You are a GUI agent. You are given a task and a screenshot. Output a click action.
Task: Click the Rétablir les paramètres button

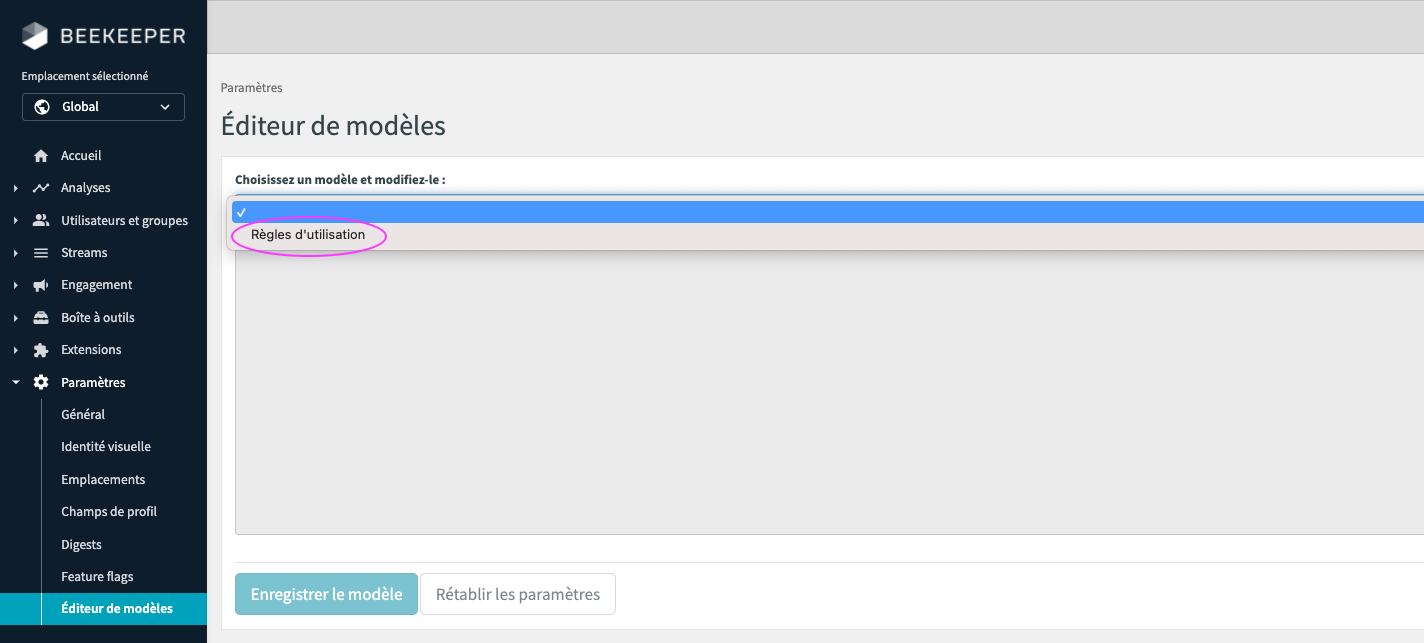pyautogui.click(x=517, y=593)
